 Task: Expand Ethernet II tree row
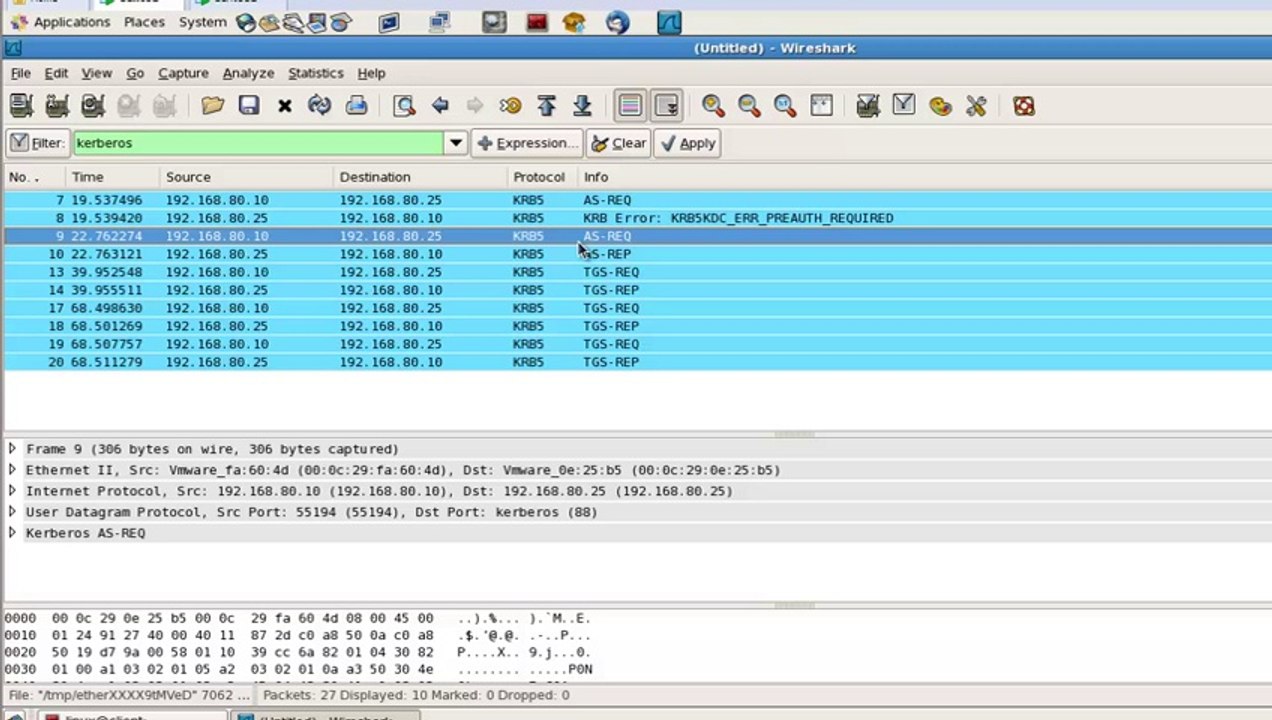click(12, 470)
